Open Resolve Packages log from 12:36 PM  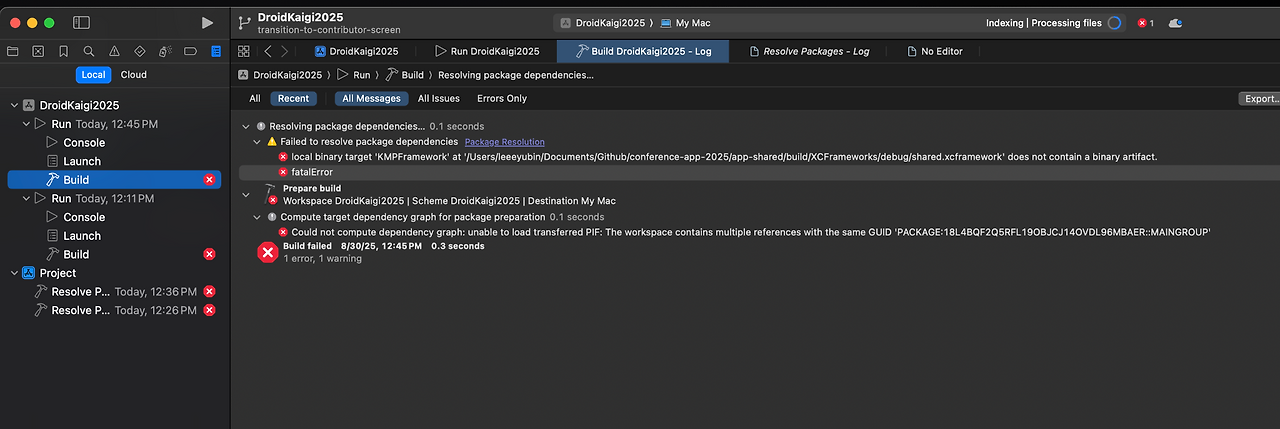tap(115, 291)
